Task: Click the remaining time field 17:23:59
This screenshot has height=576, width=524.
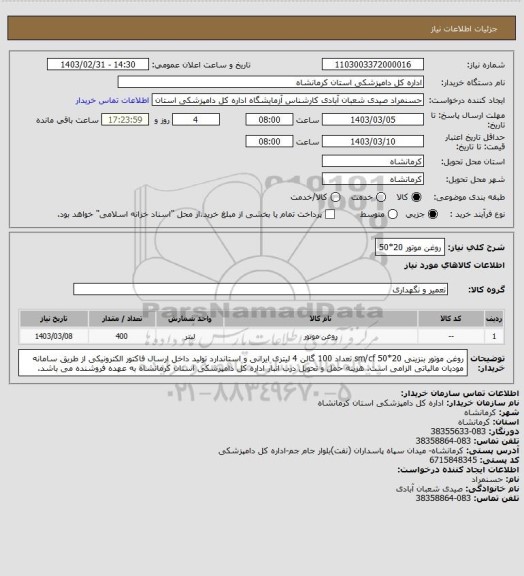Action: [125, 120]
